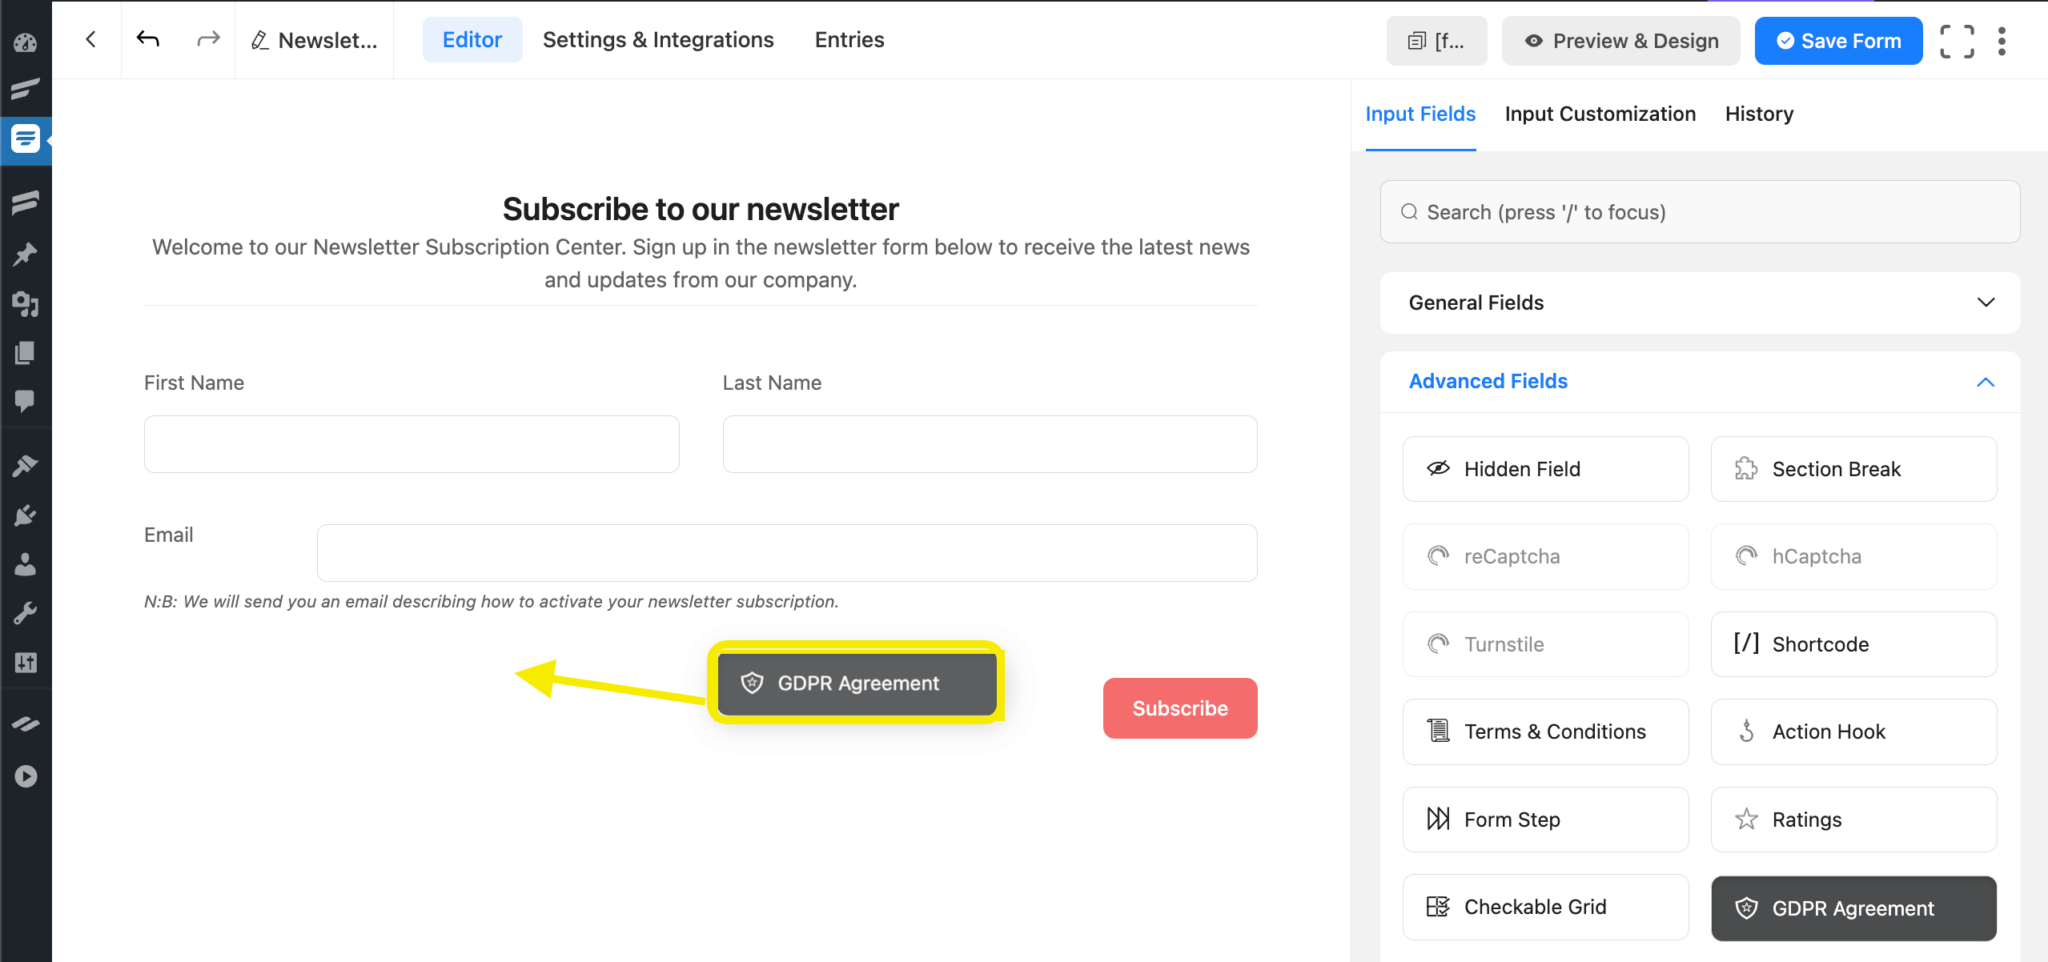Click the undo arrow in the toolbar

pyautogui.click(x=148, y=39)
